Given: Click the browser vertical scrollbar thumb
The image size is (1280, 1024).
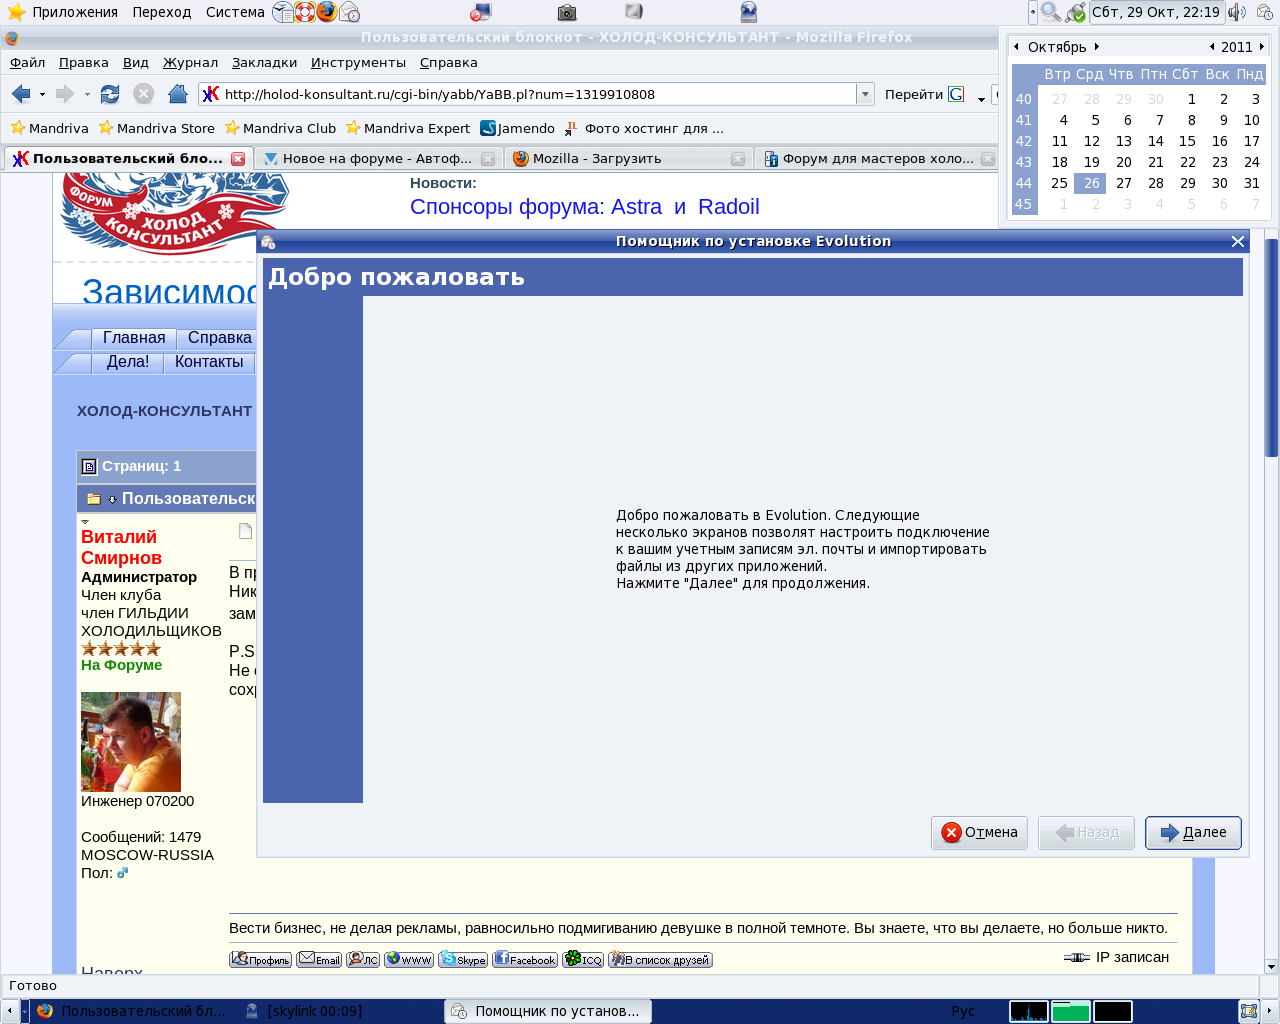Looking at the screenshot, I should tap(1272, 346).
